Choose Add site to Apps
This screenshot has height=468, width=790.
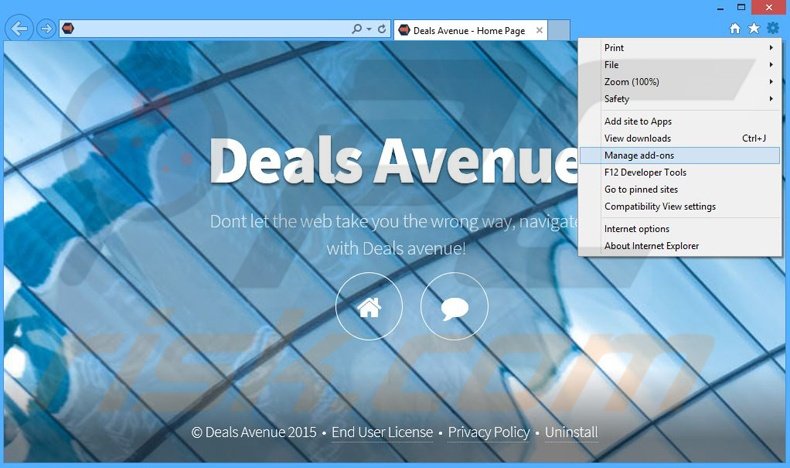[x=680, y=121]
